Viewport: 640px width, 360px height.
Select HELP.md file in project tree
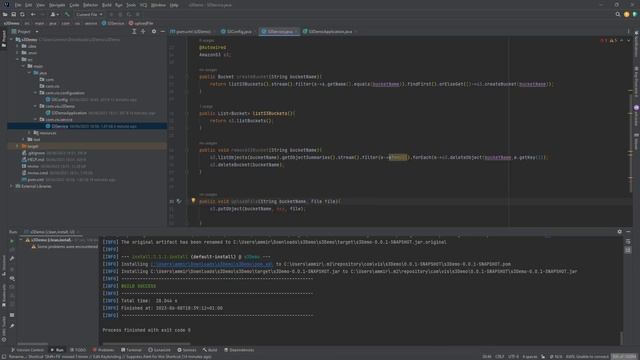pyautogui.click(x=36, y=160)
